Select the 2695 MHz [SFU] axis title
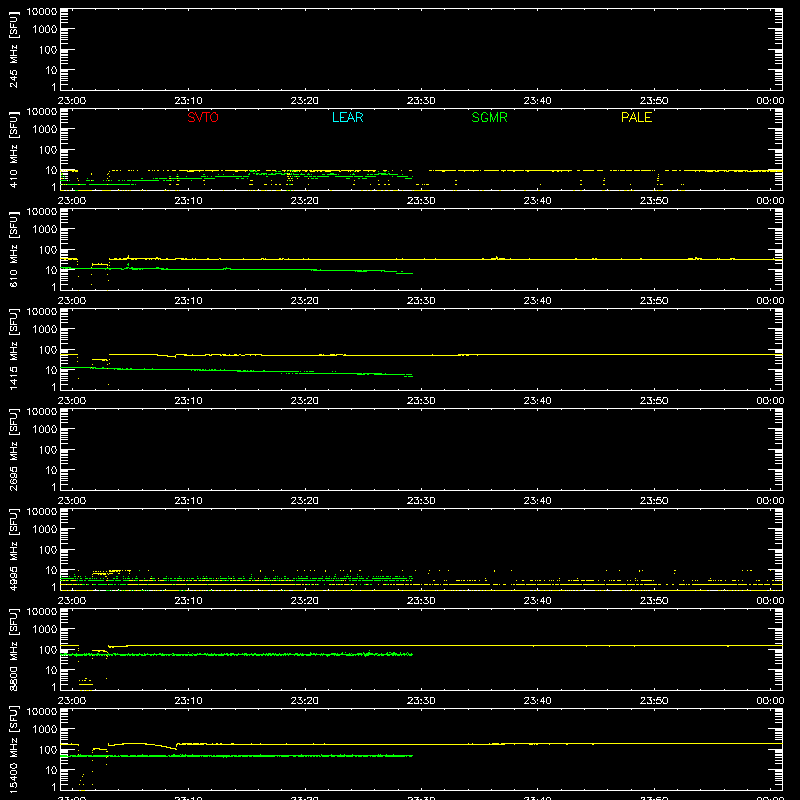800x800 pixels. click(13, 449)
